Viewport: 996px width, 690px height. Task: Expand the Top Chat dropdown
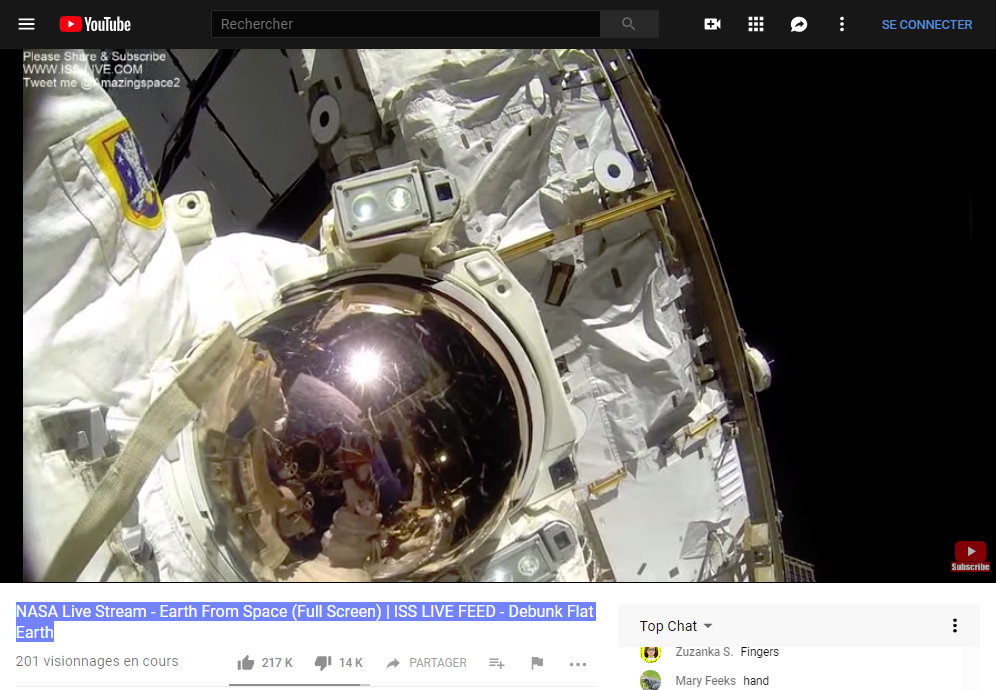(676, 626)
